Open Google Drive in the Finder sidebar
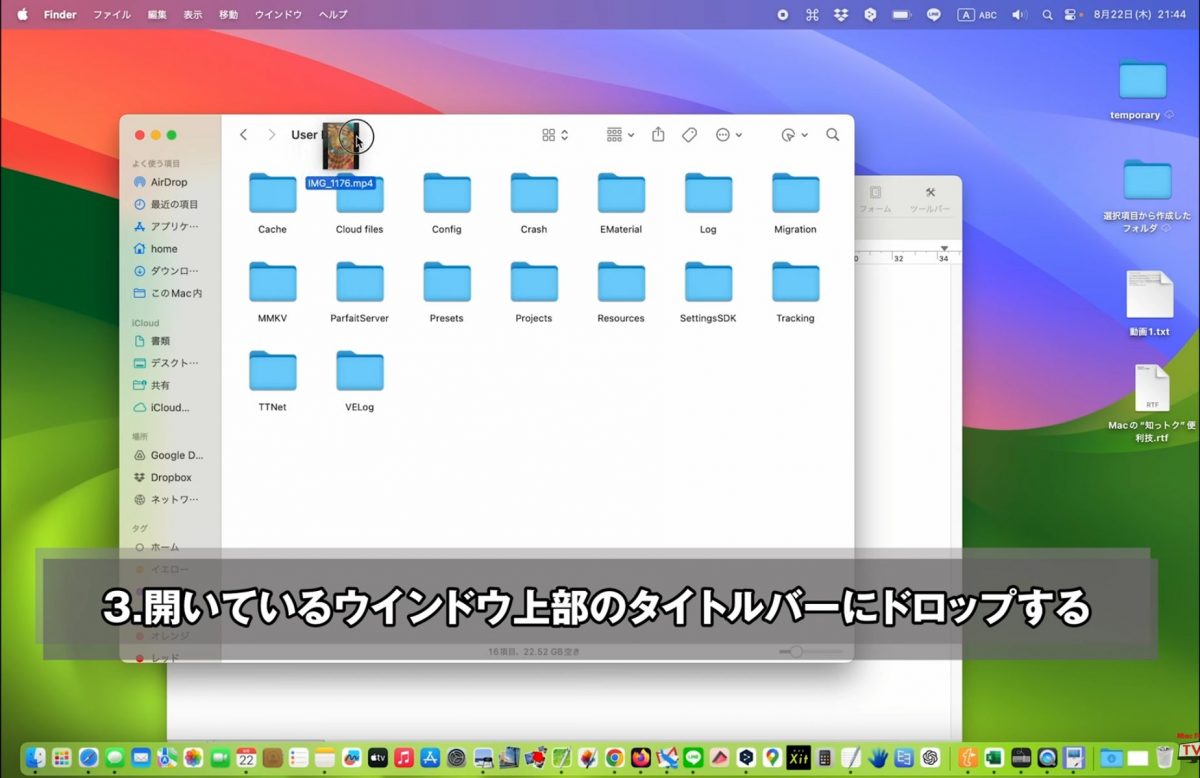Screen dimensions: 1200x778 (x=169, y=455)
